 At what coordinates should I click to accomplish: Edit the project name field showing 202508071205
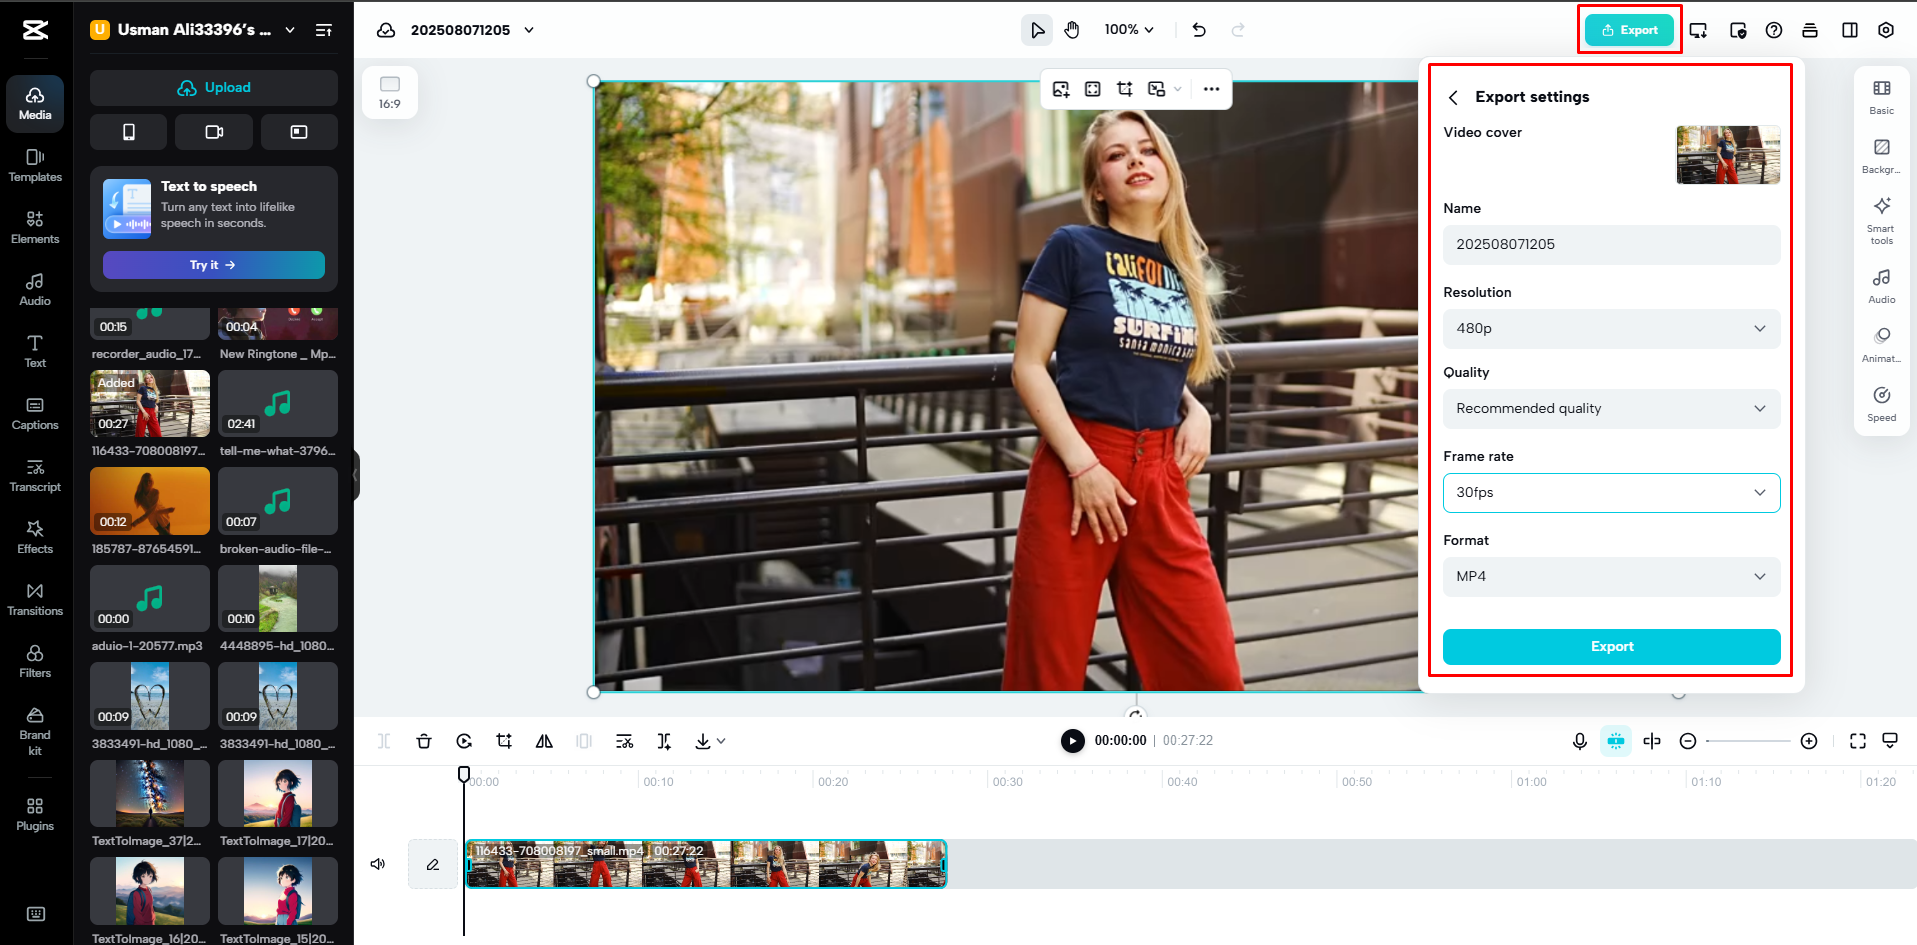coord(1610,244)
